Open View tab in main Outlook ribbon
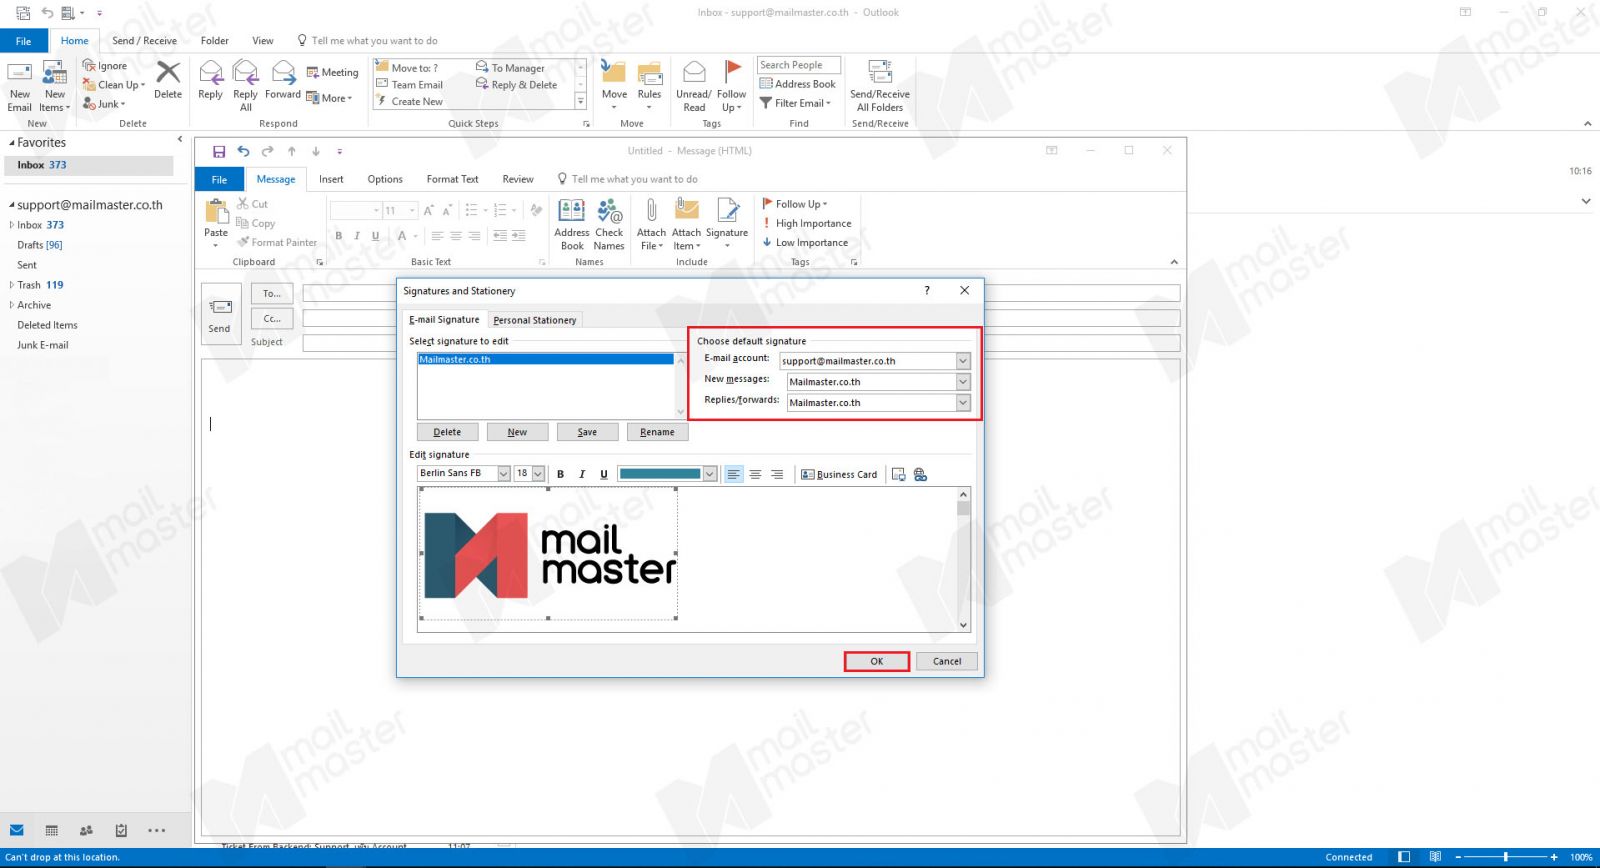Viewport: 1600px width, 868px height. (x=263, y=41)
